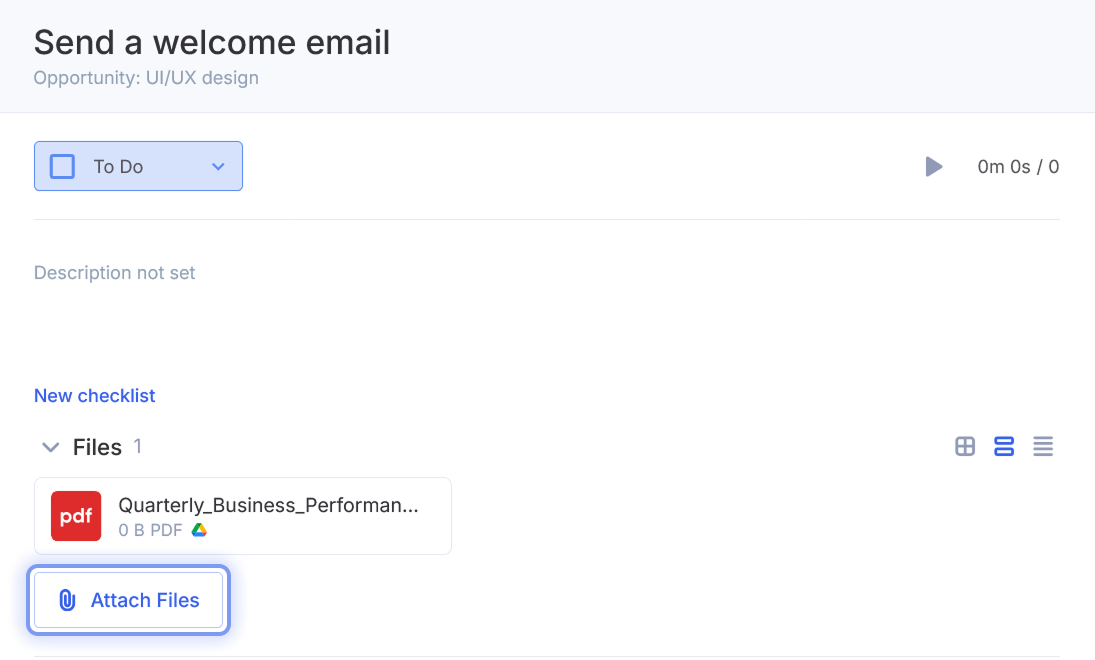Collapse the Files section chevron
This screenshot has height=660, width=1095.
pyautogui.click(x=50, y=448)
